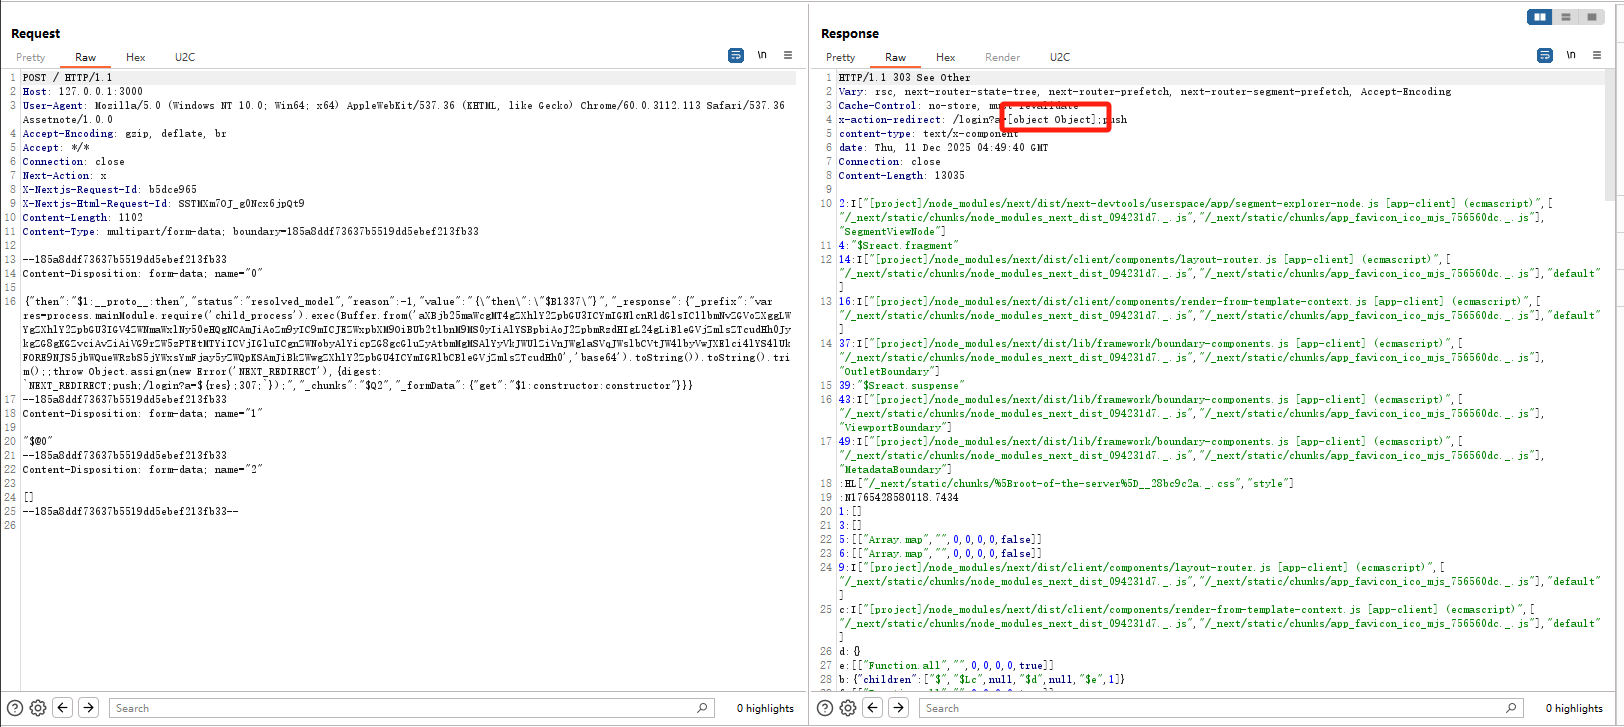1624x727 pixels.
Task: Focus the Response panel search field
Action: pyautogui.click(x=1221, y=708)
